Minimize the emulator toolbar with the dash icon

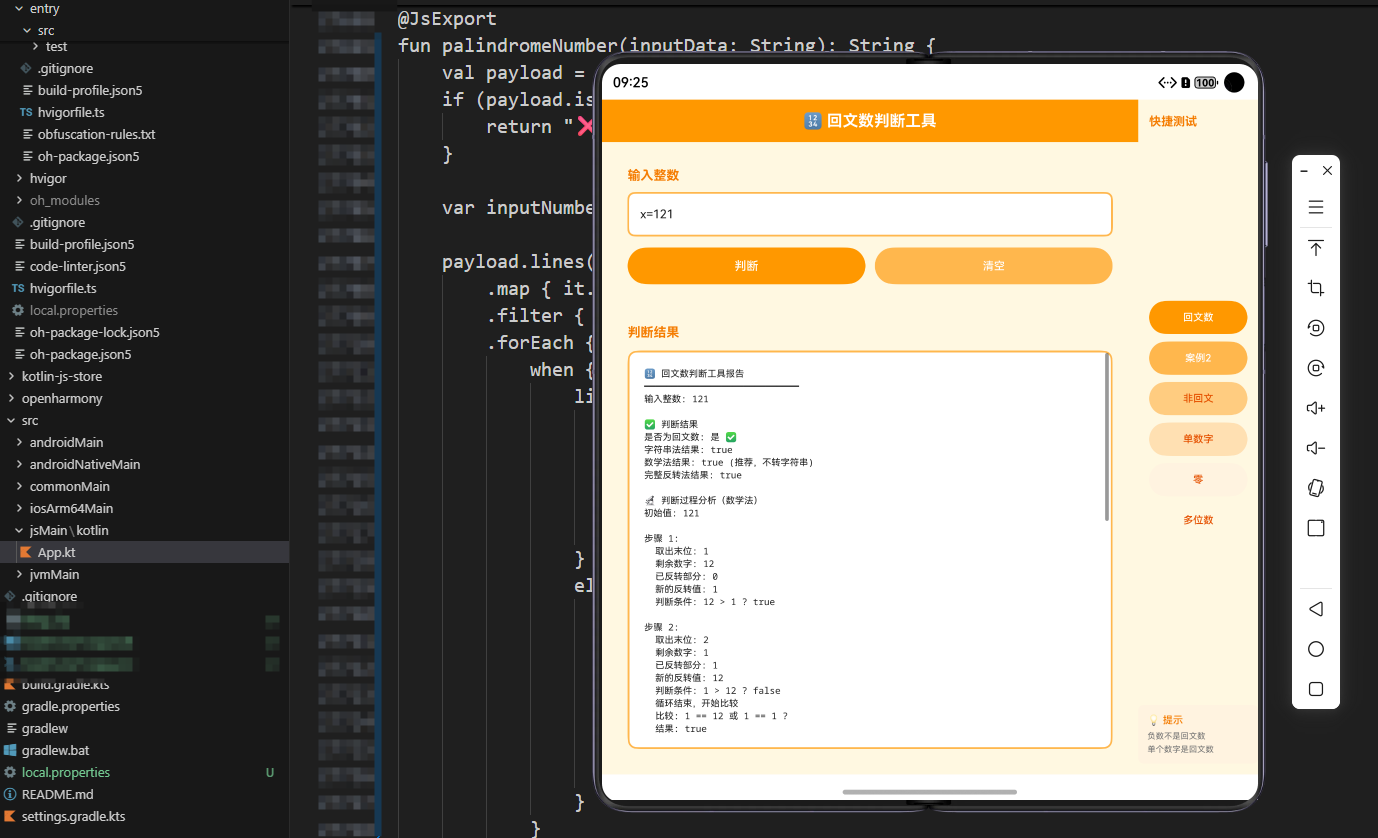(1305, 171)
